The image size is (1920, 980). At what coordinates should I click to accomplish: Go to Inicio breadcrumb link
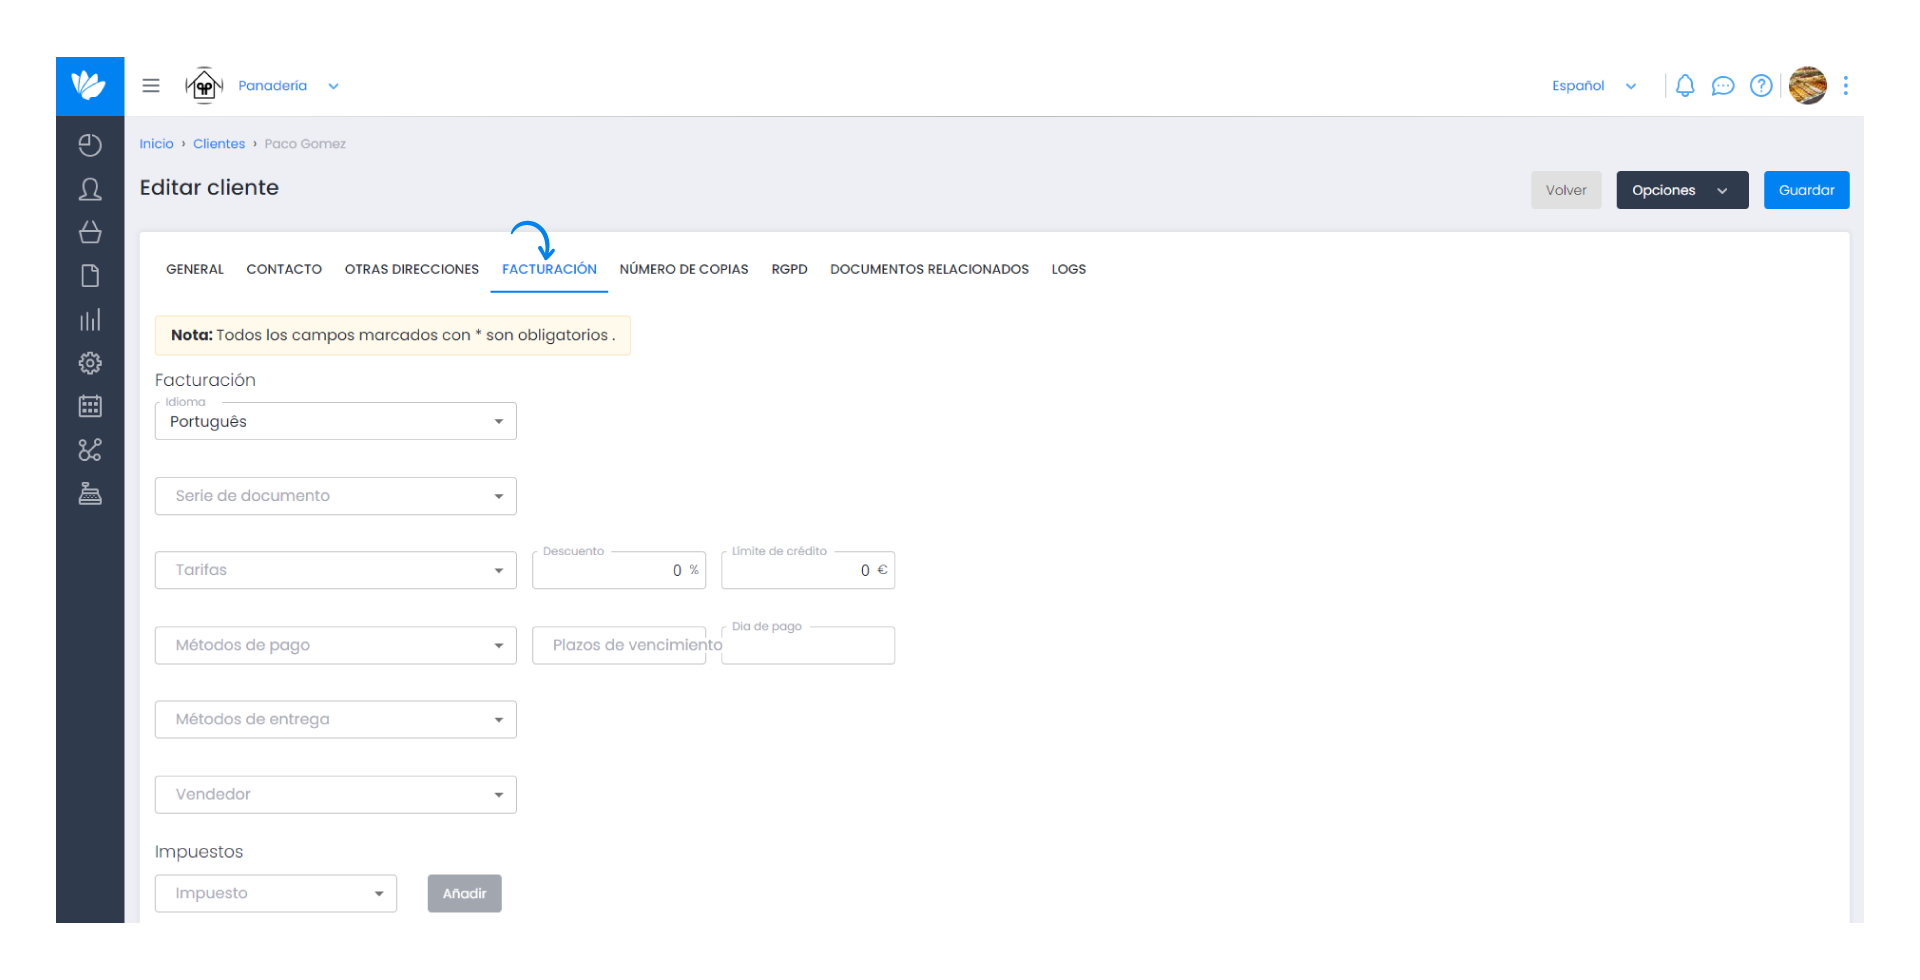tap(156, 144)
